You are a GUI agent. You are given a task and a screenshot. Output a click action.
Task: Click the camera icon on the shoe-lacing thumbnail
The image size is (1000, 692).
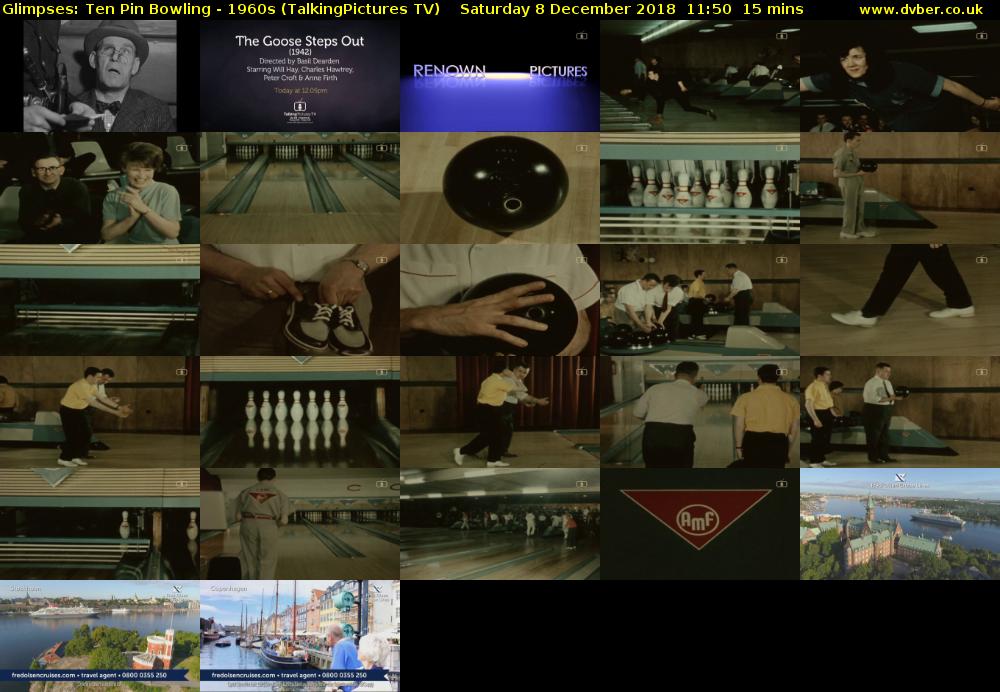click(x=382, y=260)
